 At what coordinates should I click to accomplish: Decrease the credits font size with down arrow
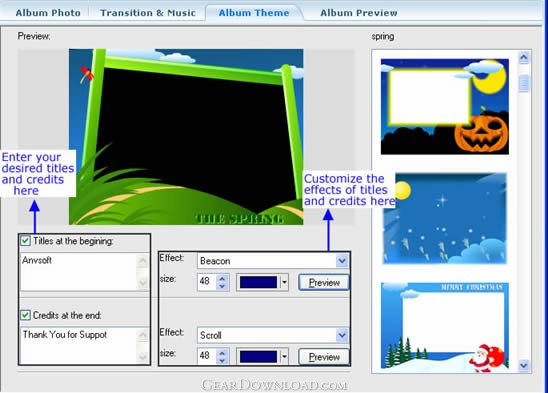click(x=222, y=360)
